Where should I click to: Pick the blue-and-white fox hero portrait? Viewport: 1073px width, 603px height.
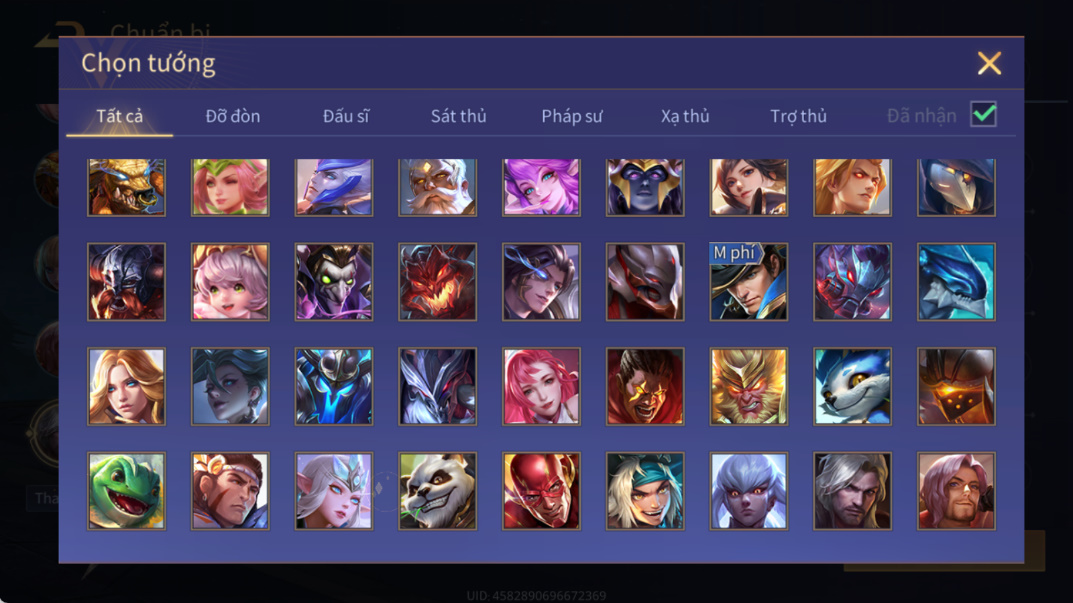pyautogui.click(x=853, y=387)
